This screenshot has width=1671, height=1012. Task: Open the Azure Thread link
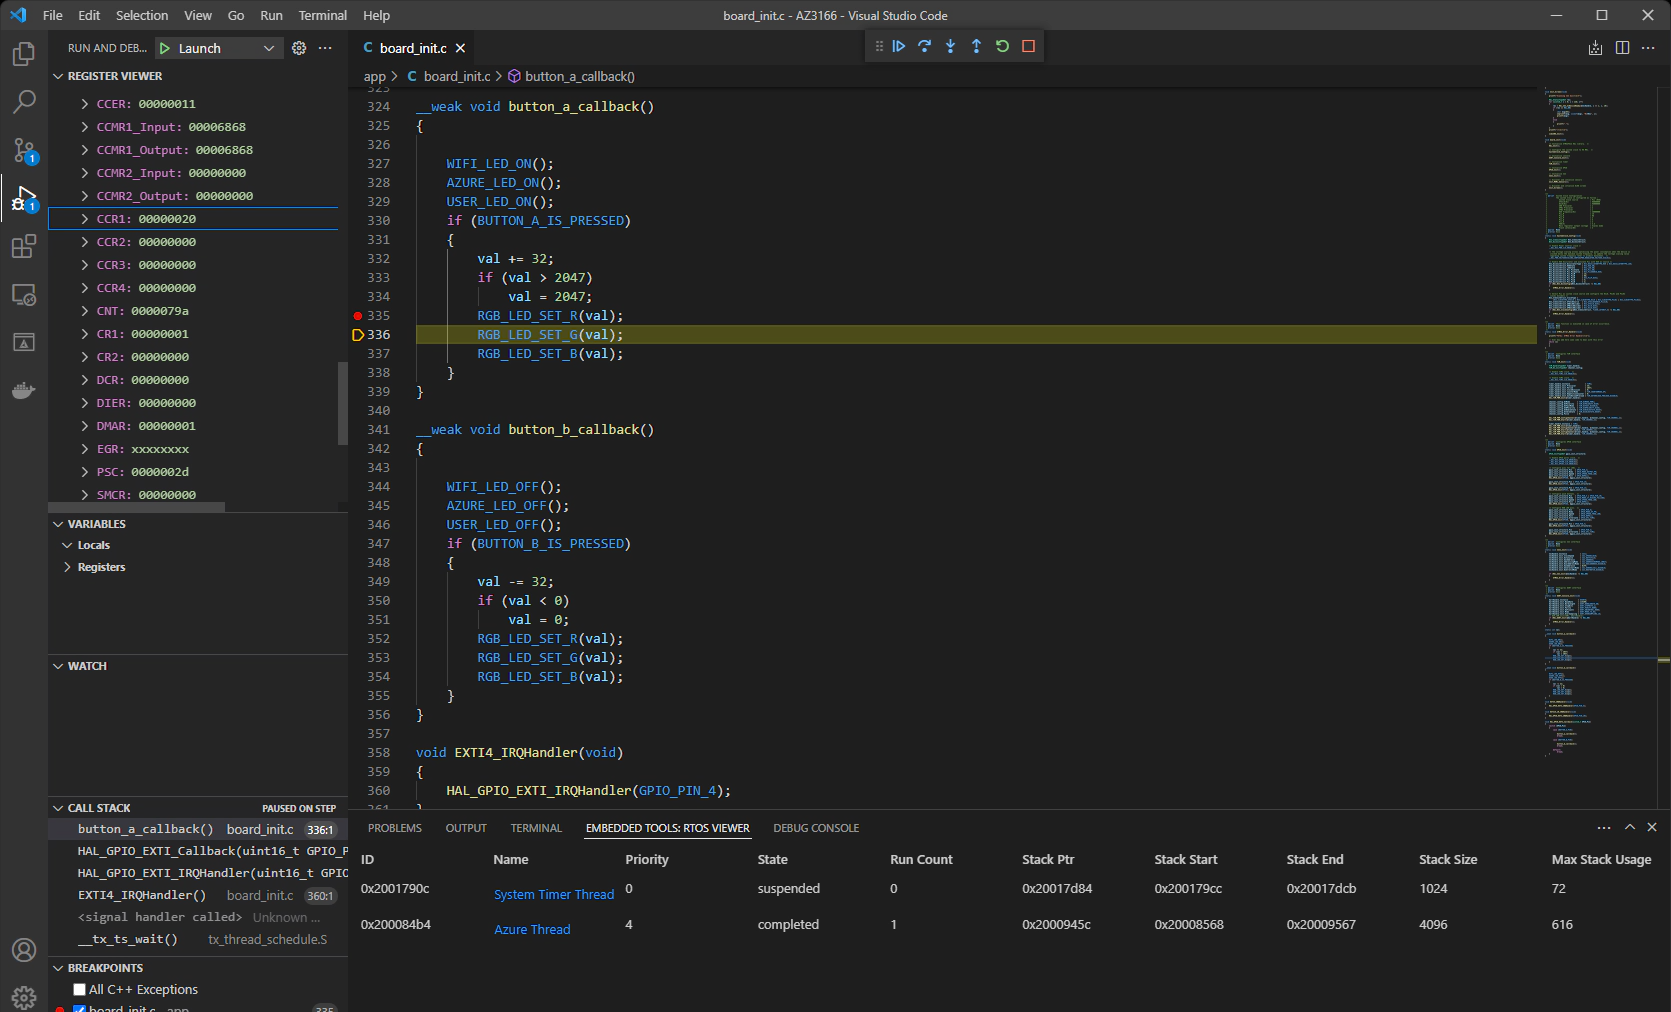[532, 930]
